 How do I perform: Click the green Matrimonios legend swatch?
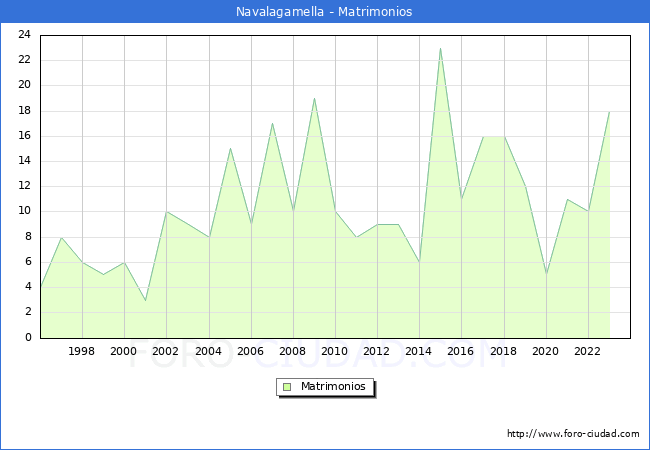pos(287,386)
